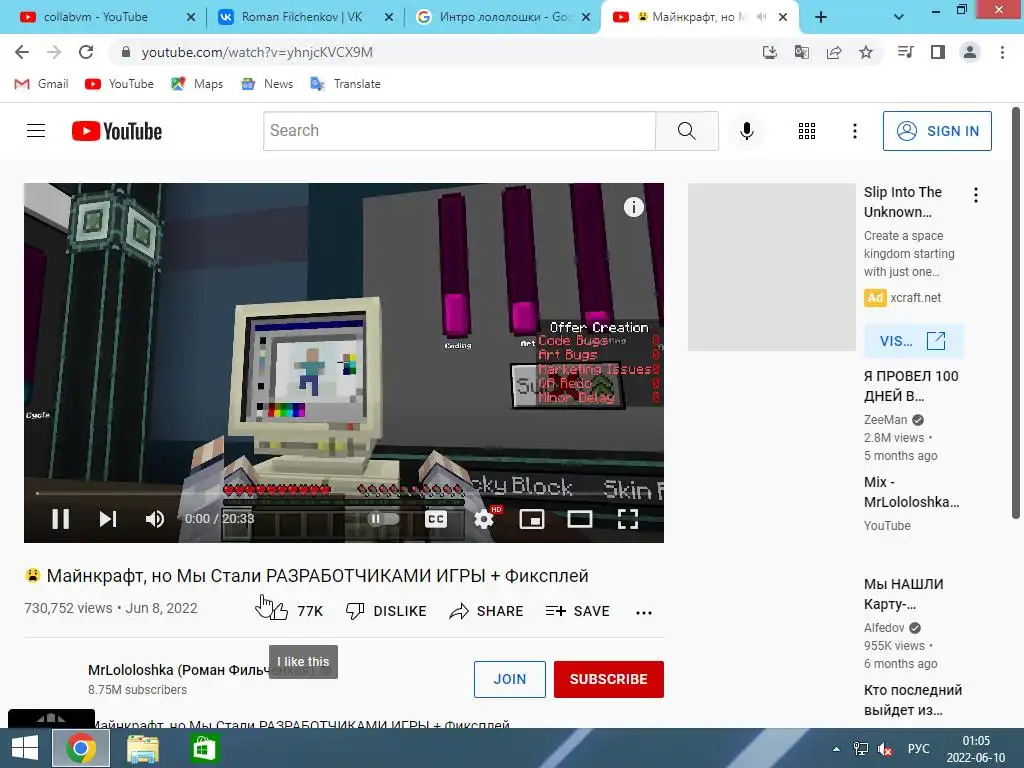This screenshot has width=1024, height=768.
Task: Bookmark this page star icon
Action: (x=866, y=52)
